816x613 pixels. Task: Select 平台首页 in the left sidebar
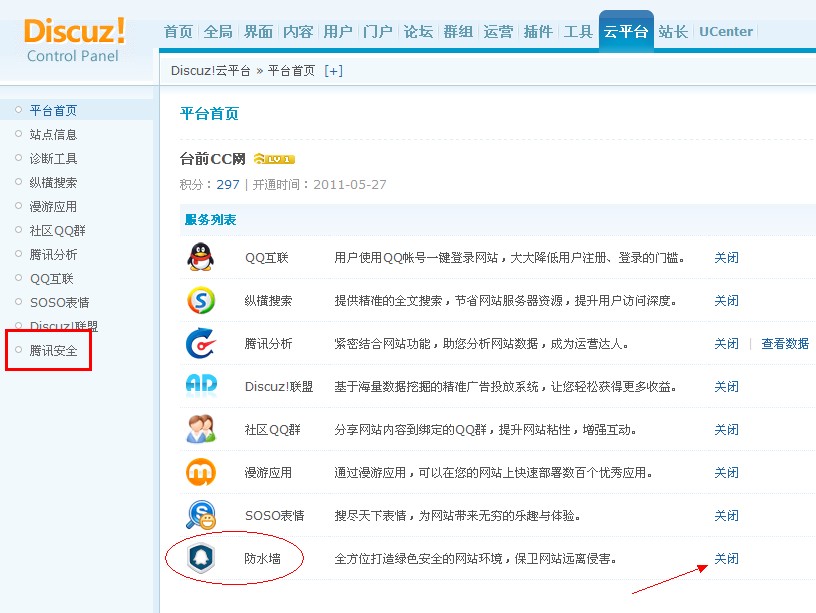54,110
